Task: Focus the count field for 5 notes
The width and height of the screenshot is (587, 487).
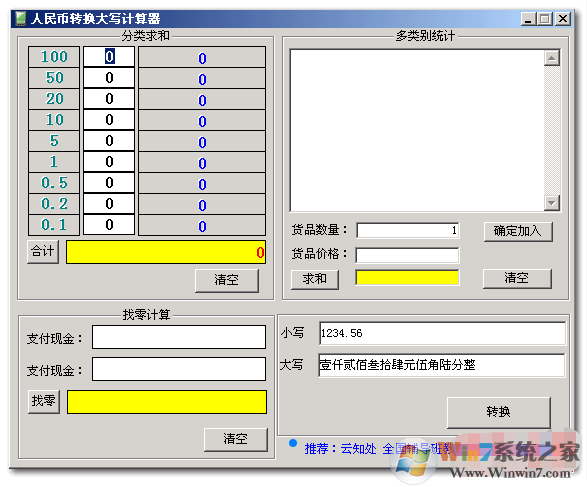Action: (109, 141)
